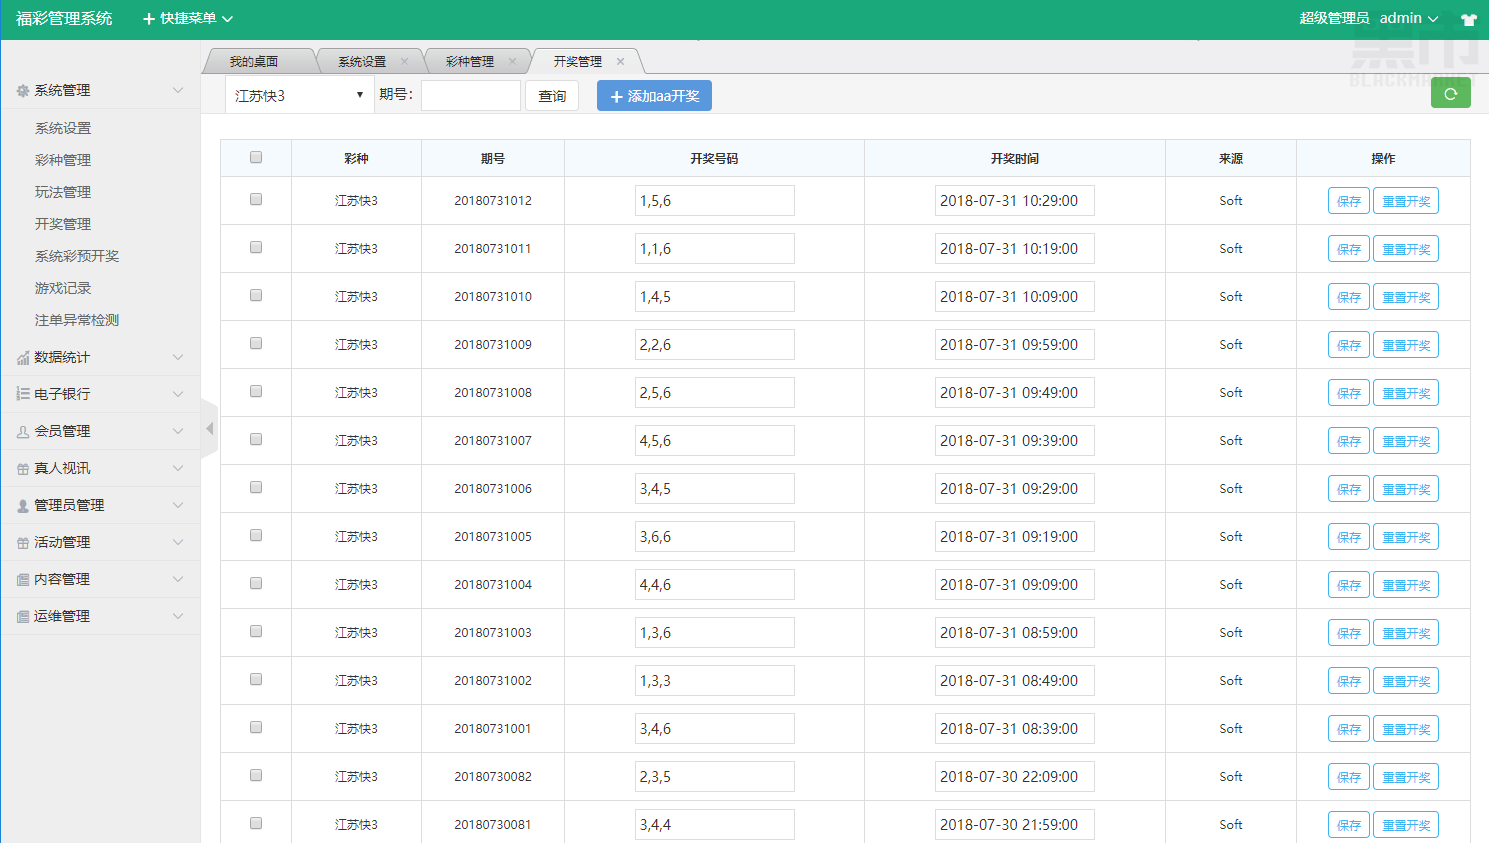1489x843 pixels.
Task: Click the 活动管理 gift icon
Action: click(x=23, y=543)
